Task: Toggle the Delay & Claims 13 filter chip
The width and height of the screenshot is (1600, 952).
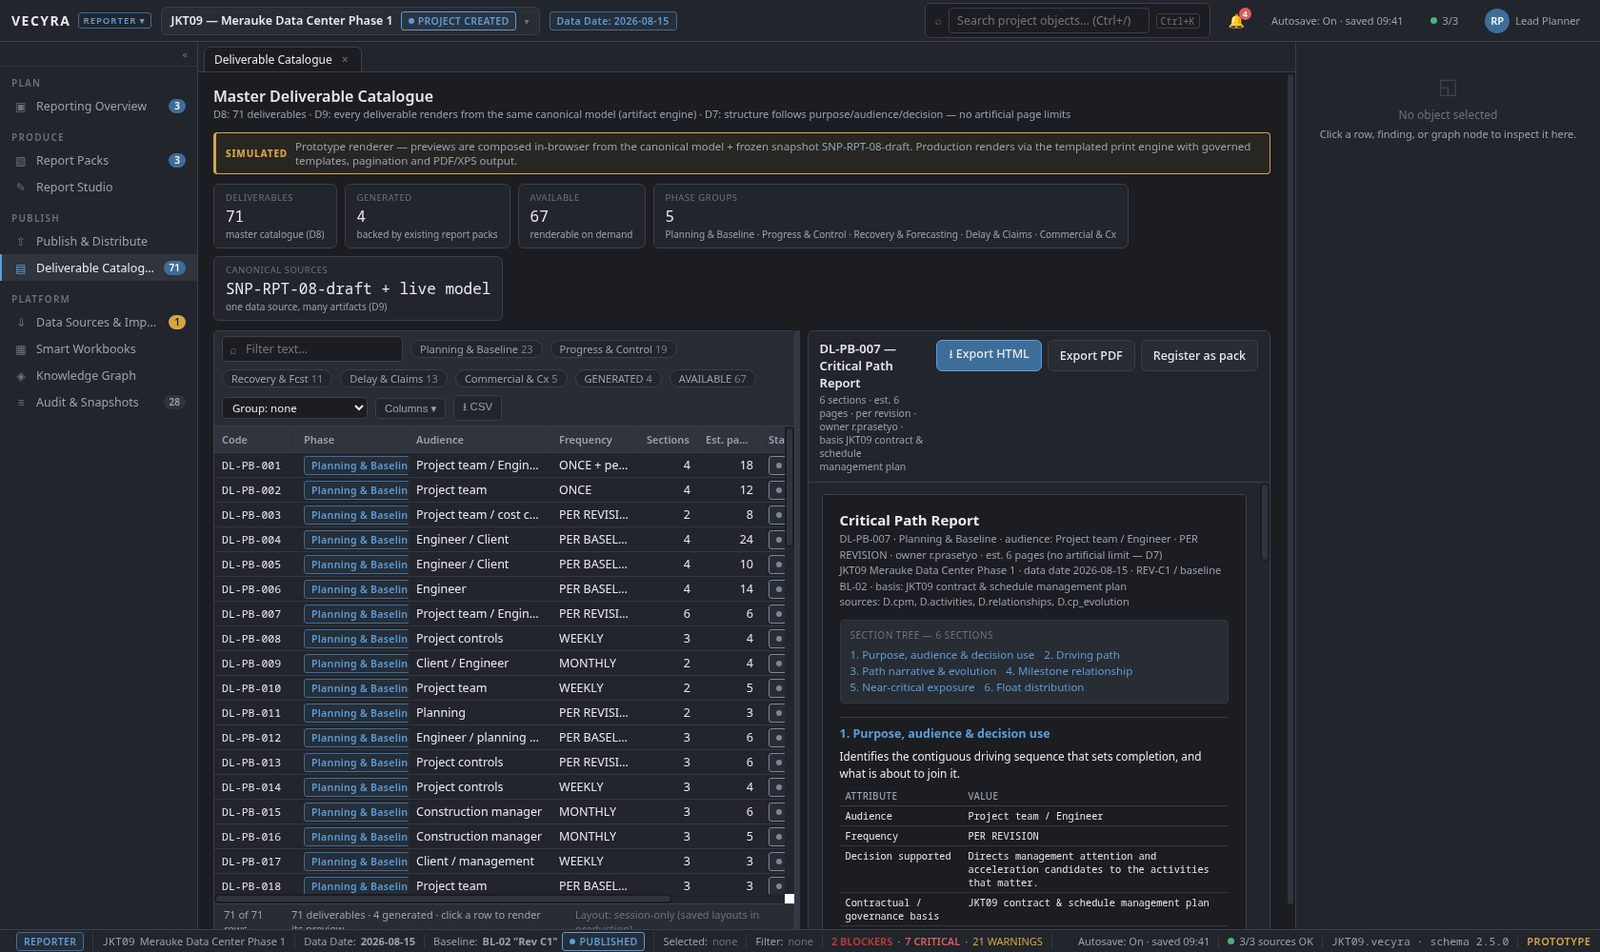Action: click(393, 379)
